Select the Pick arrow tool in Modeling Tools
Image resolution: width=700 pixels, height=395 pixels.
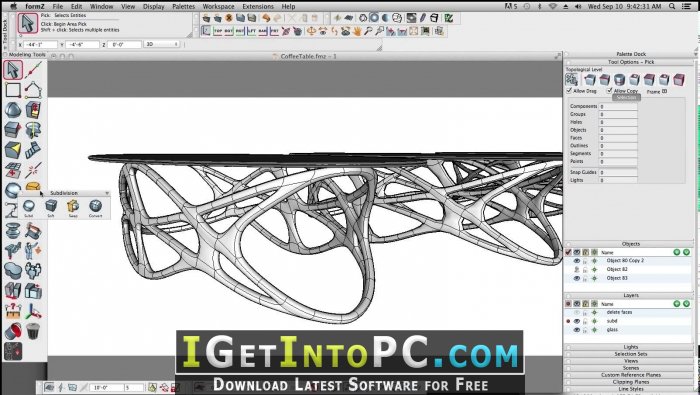click(x=12, y=70)
